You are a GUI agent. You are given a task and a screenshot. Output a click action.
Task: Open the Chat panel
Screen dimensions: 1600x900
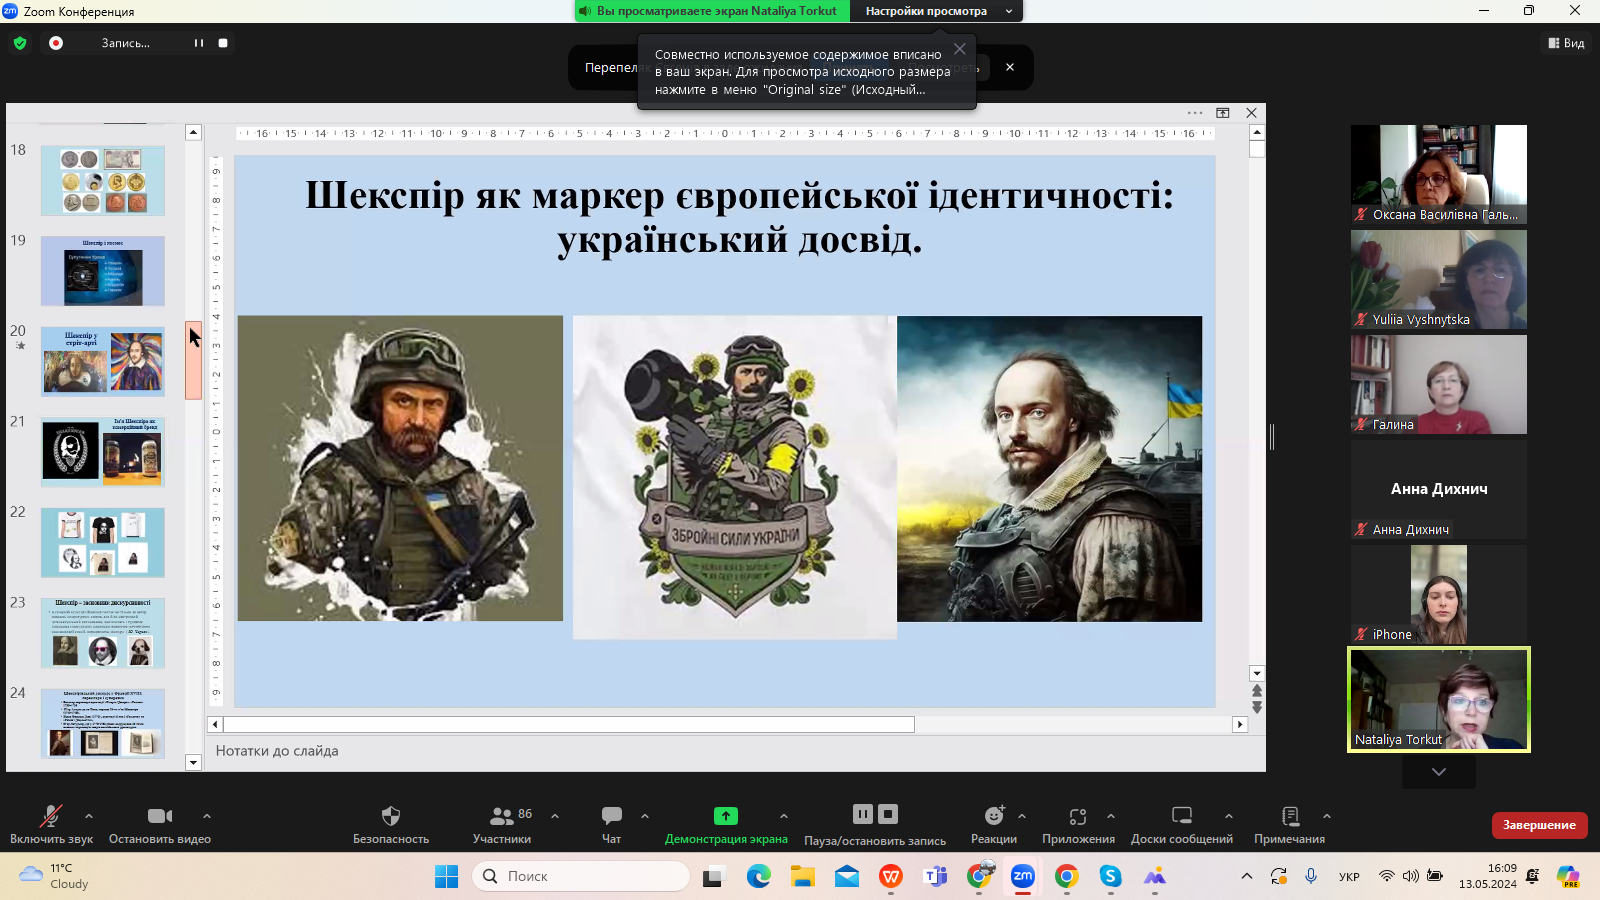pyautogui.click(x=611, y=816)
